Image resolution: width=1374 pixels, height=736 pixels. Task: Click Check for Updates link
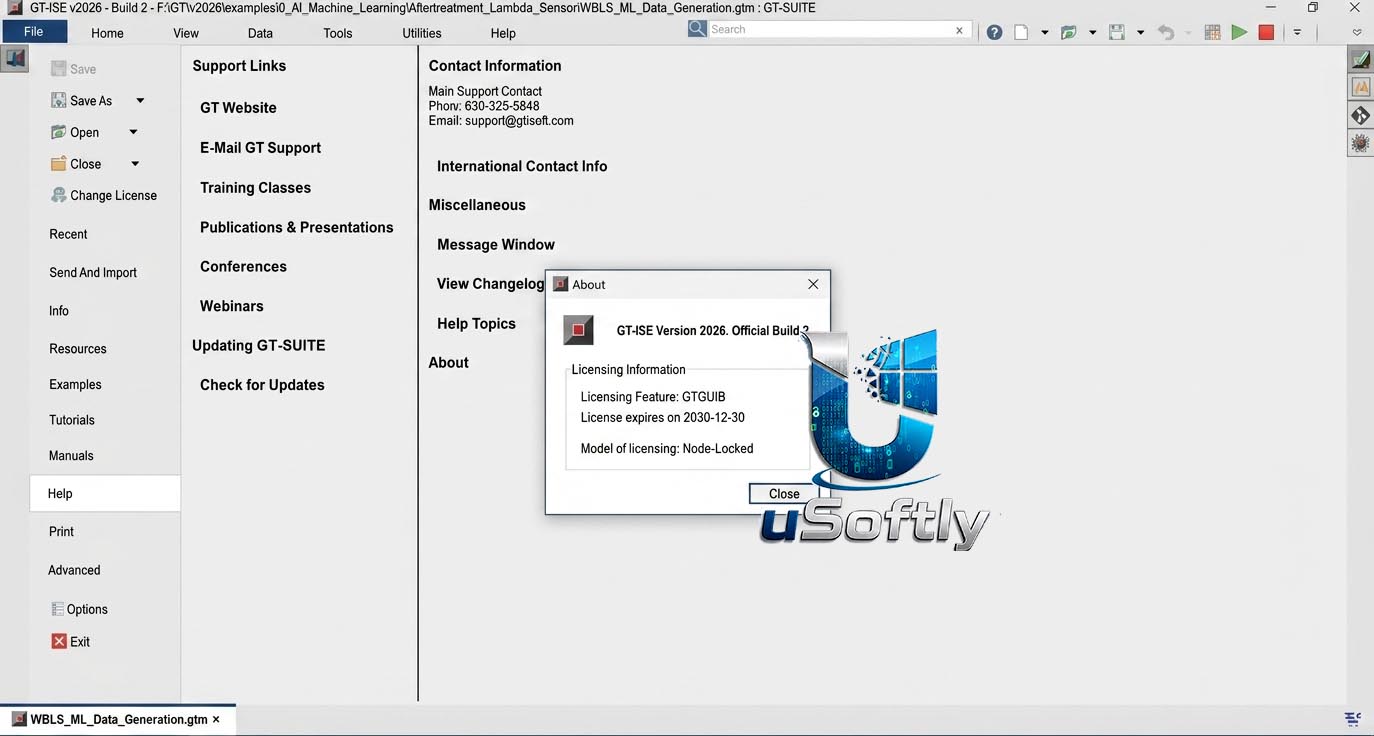coord(262,385)
